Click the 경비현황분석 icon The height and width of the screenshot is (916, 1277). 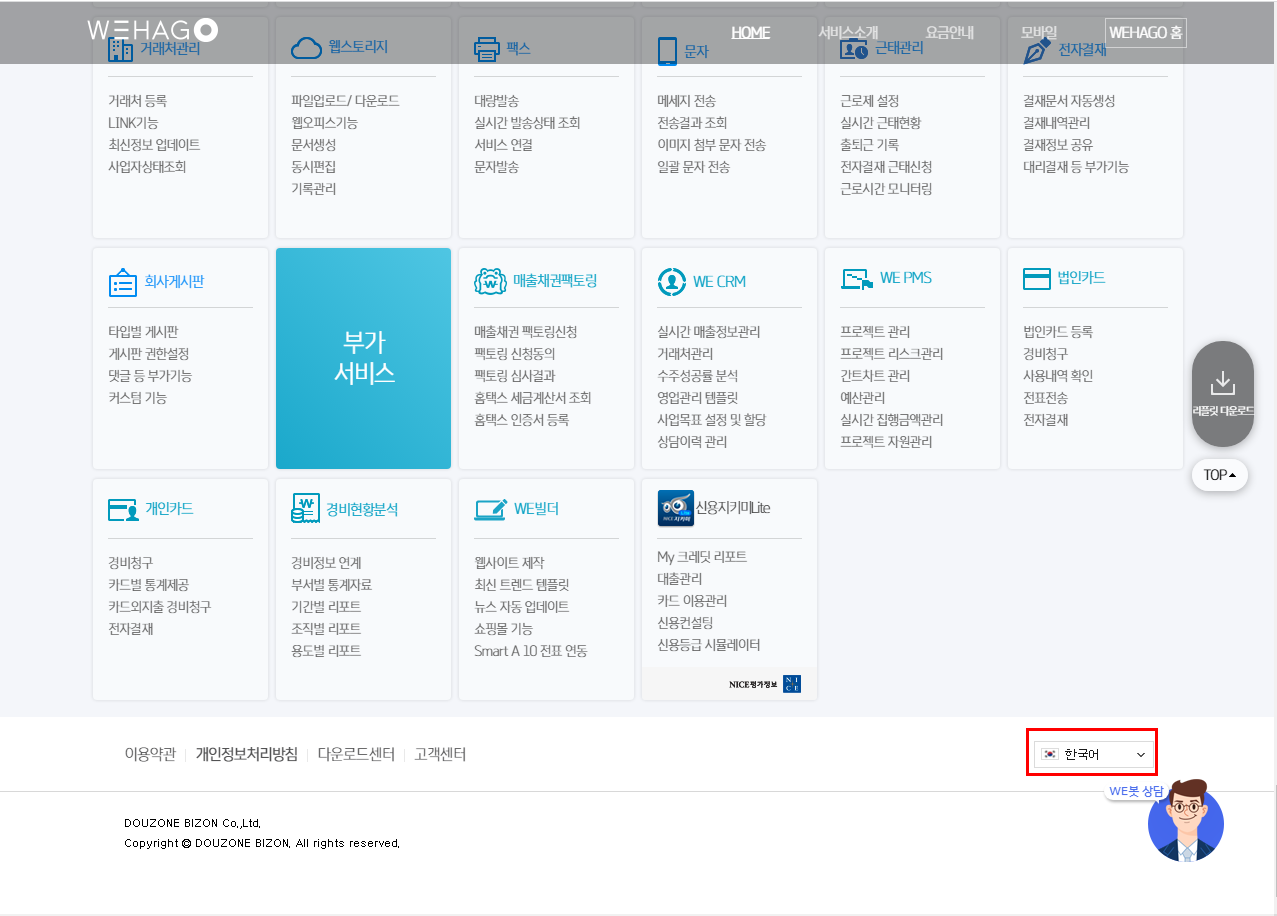305,508
